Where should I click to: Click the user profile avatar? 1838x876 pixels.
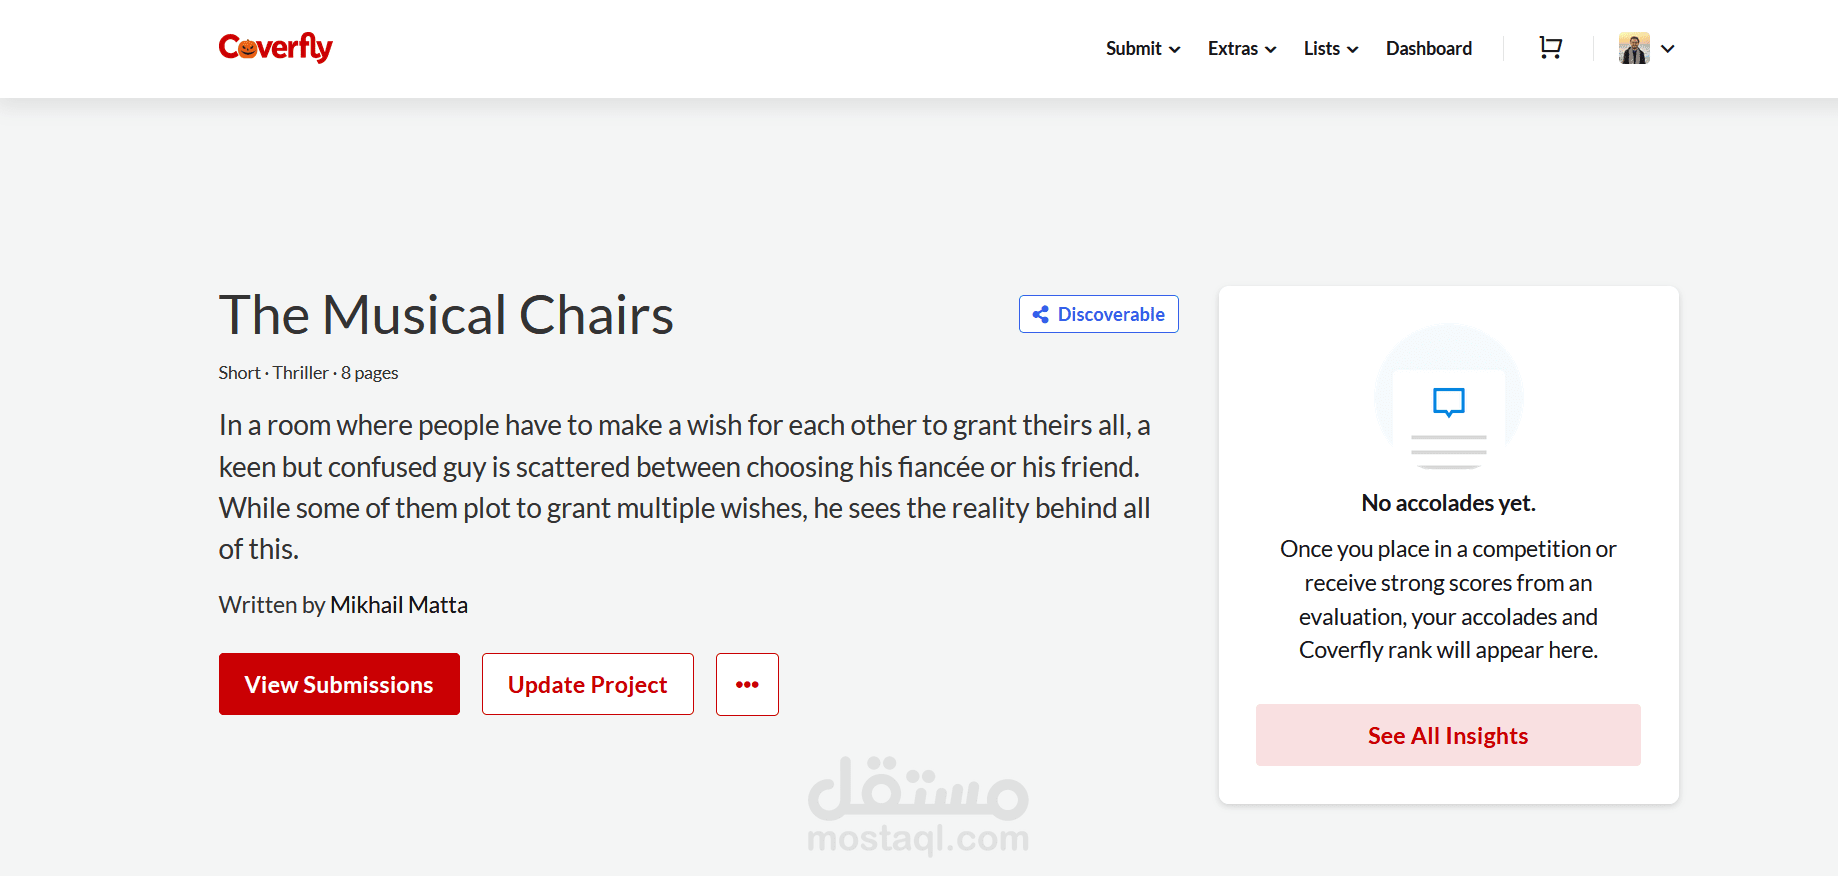click(x=1634, y=48)
